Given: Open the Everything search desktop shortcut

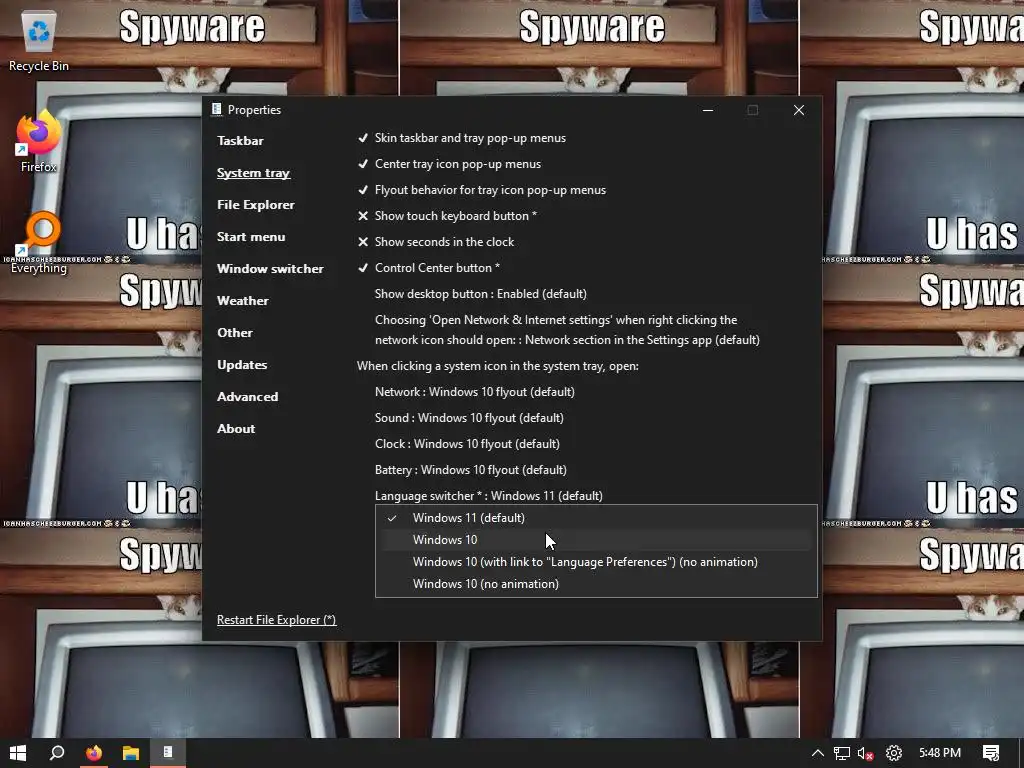Looking at the screenshot, I should click(x=39, y=243).
